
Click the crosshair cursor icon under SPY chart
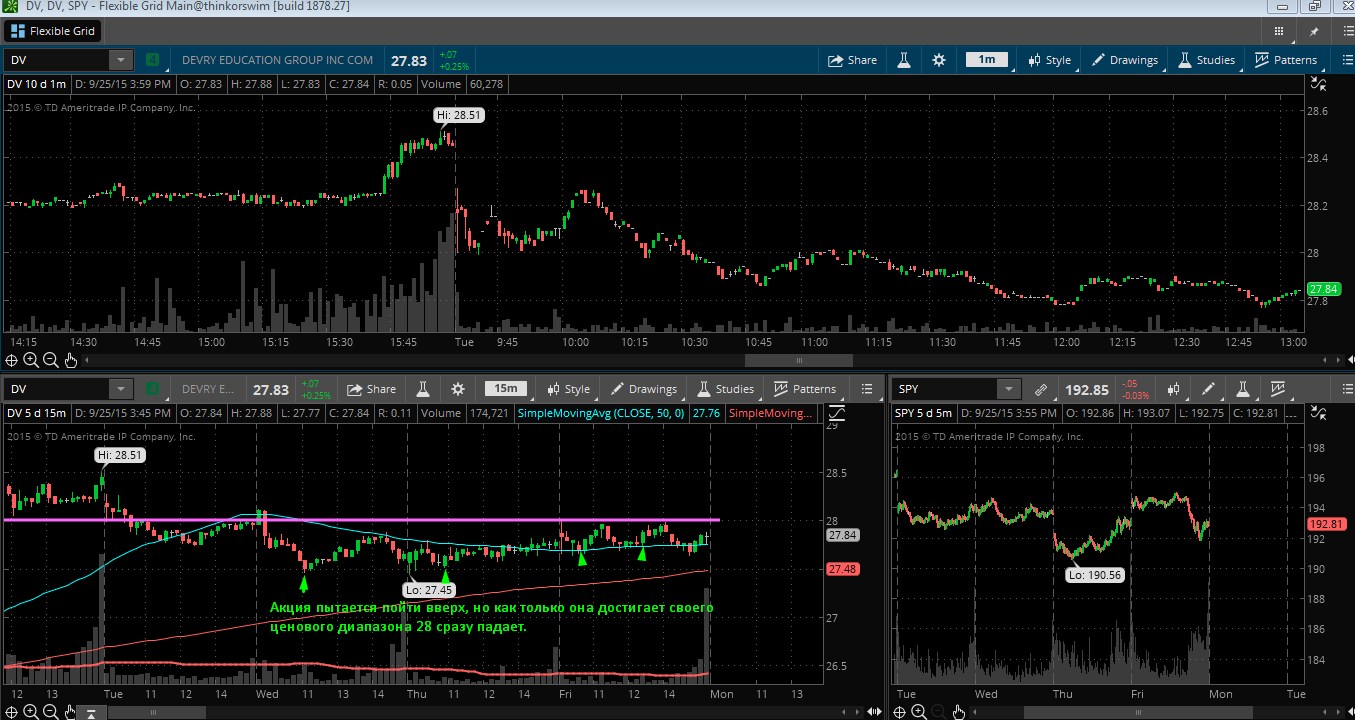(899, 712)
